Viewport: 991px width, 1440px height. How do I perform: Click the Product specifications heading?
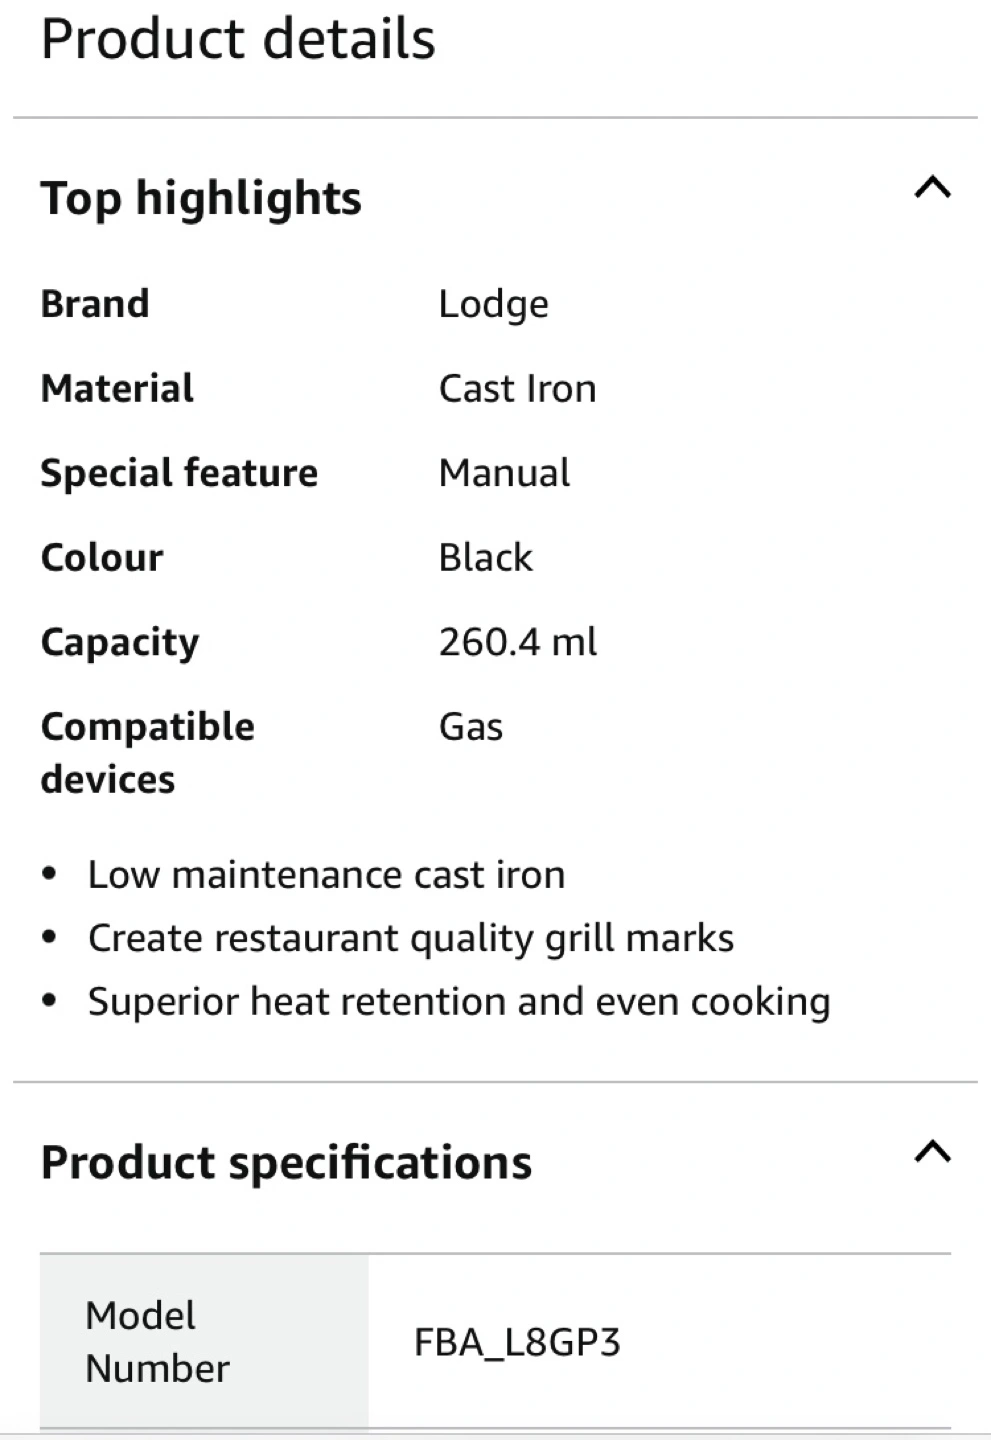click(286, 1162)
